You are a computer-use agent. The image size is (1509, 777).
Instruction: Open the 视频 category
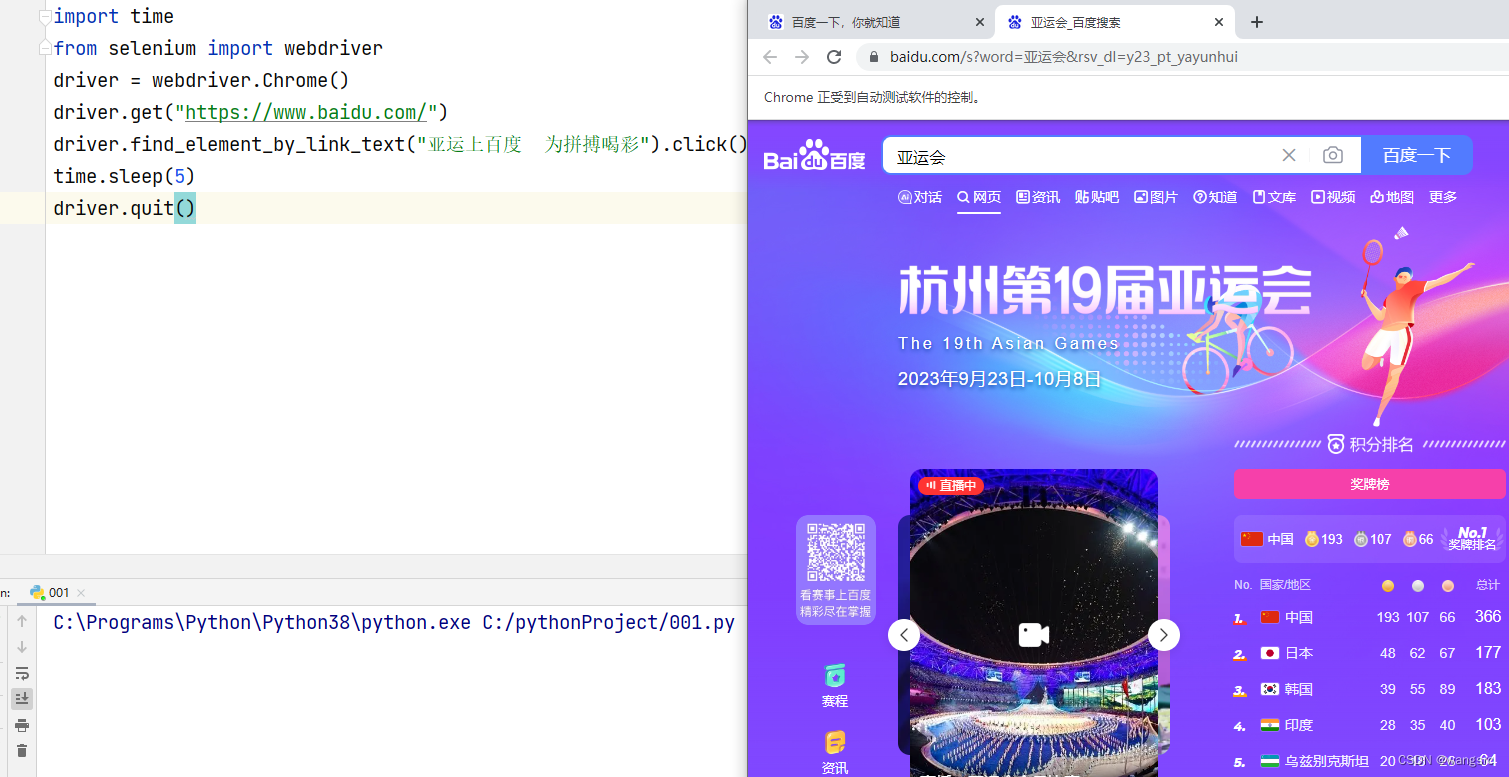1333,197
